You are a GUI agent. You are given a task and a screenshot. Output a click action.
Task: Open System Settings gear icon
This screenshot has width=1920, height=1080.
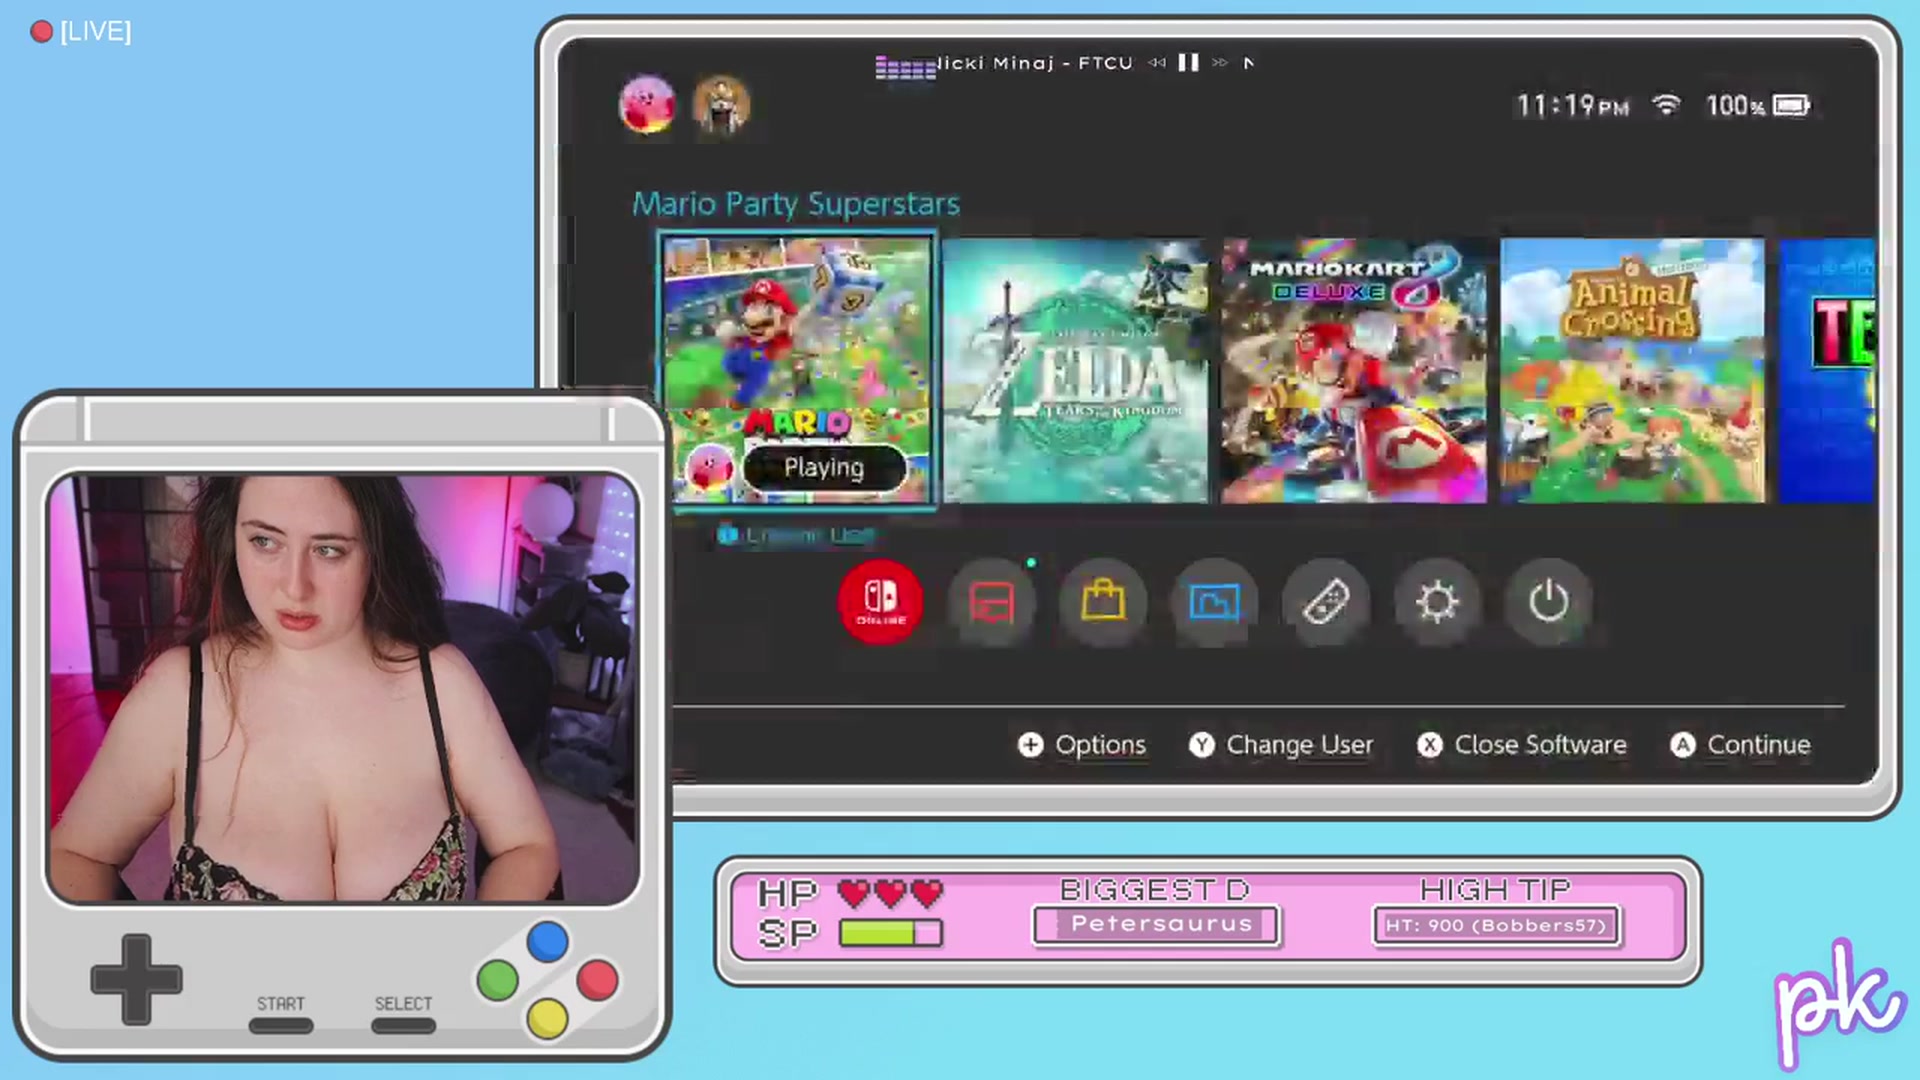tap(1437, 601)
